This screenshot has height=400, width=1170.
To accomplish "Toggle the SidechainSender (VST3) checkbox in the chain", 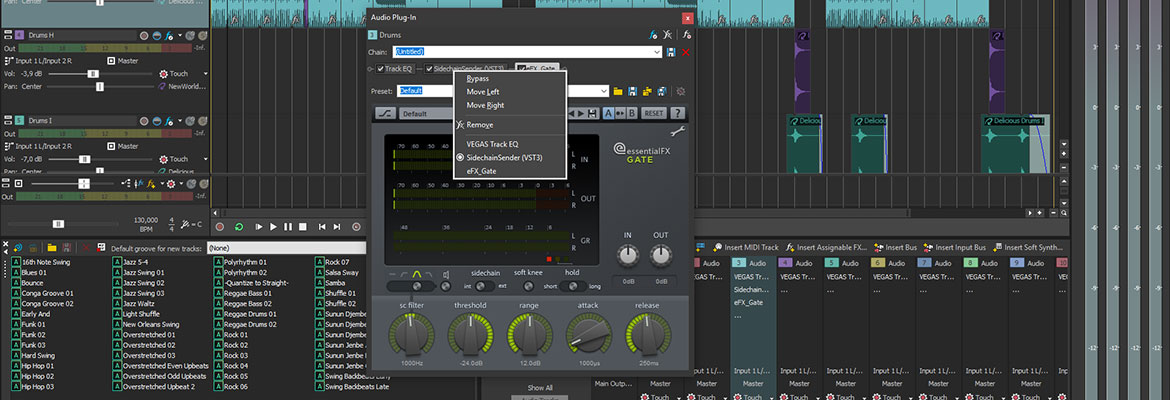I will click(429, 69).
